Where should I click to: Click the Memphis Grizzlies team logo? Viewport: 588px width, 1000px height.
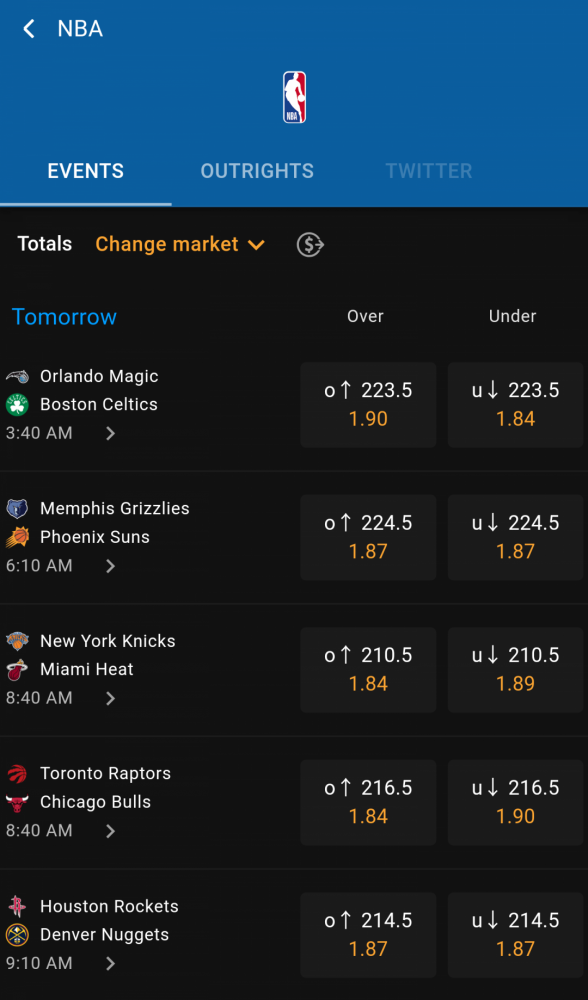tap(17, 508)
